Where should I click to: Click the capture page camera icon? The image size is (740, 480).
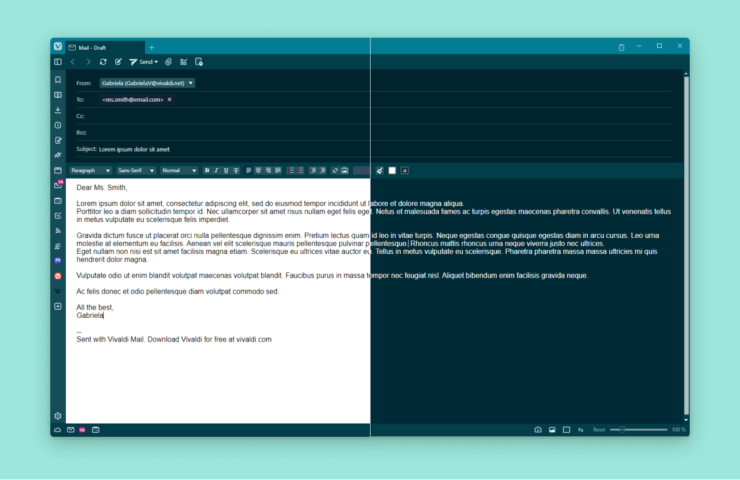[538, 430]
